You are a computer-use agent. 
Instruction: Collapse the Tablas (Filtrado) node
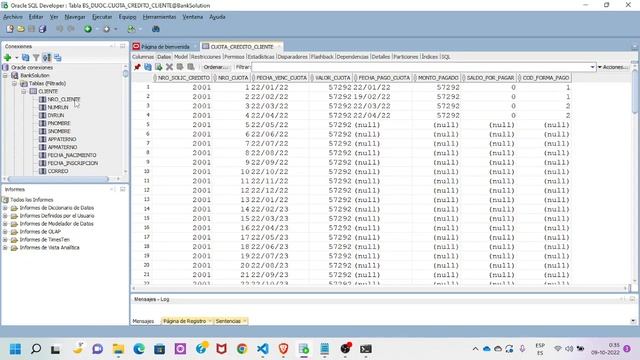14,83
